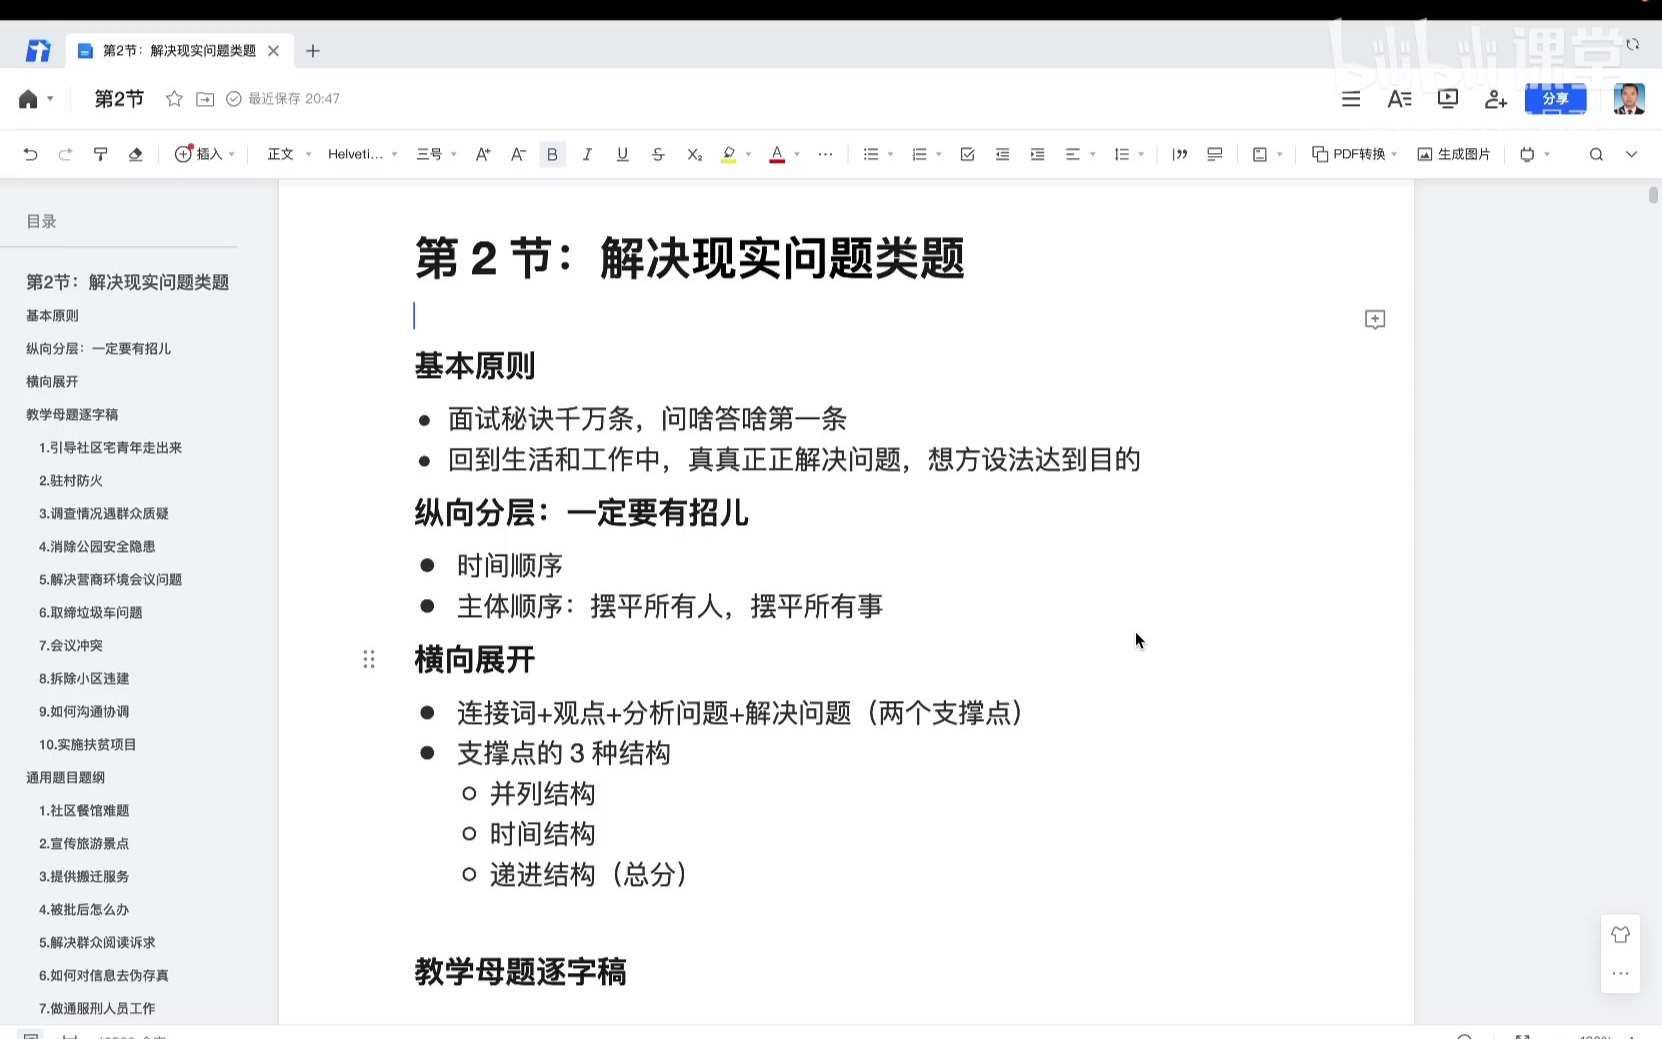This screenshot has height=1039, width=1662.
Task: Switch to the 第2节：解决现实问题类题 browser tab
Action: tap(178, 51)
